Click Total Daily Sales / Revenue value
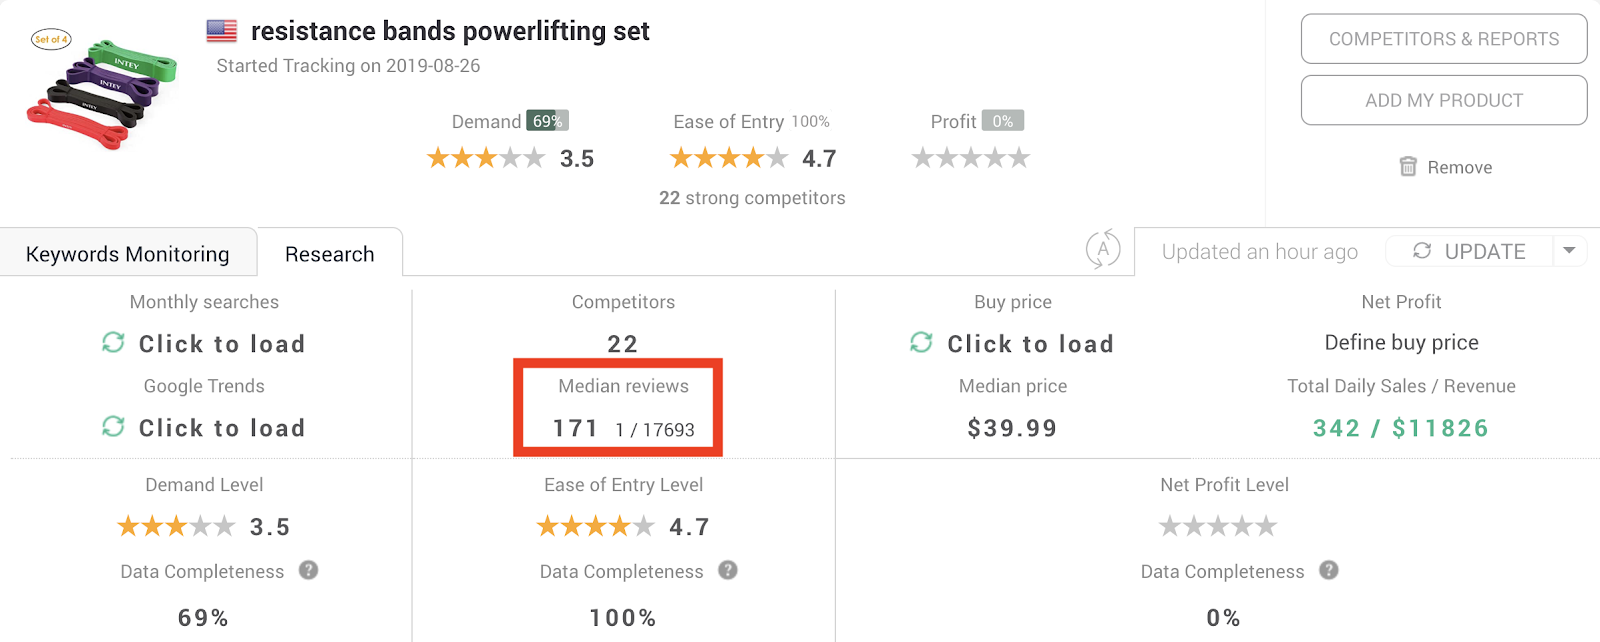Image resolution: width=1600 pixels, height=642 pixels. [1400, 428]
